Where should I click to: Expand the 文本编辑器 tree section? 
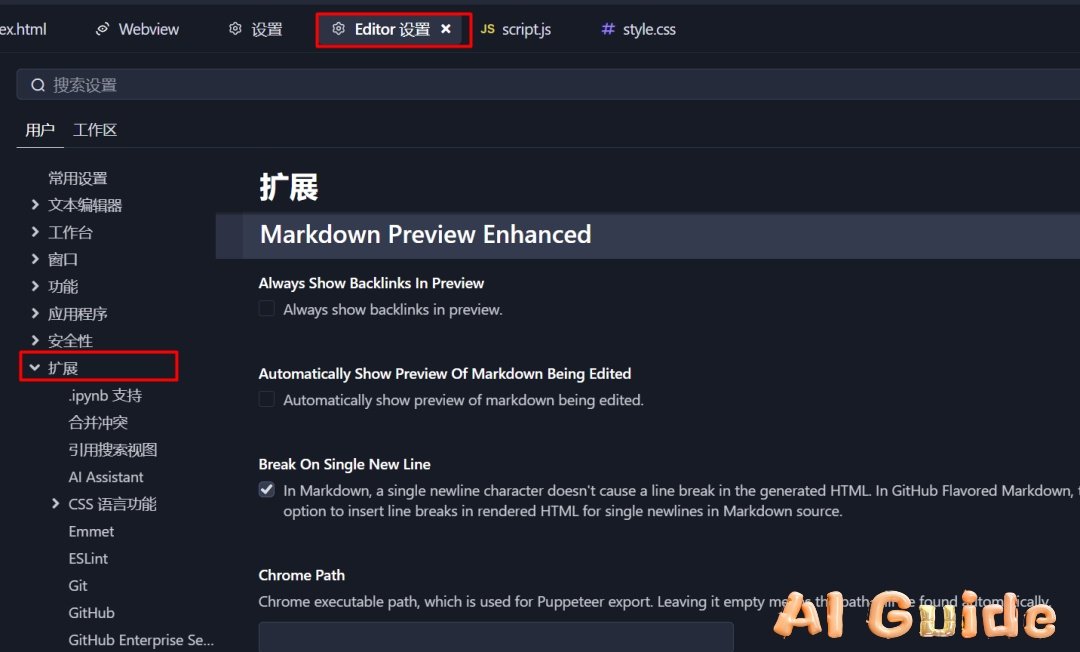(x=35, y=204)
